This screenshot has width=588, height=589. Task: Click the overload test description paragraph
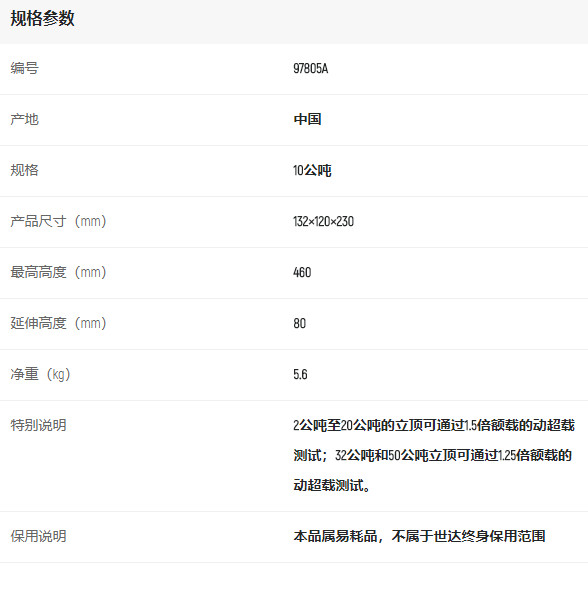(434, 455)
